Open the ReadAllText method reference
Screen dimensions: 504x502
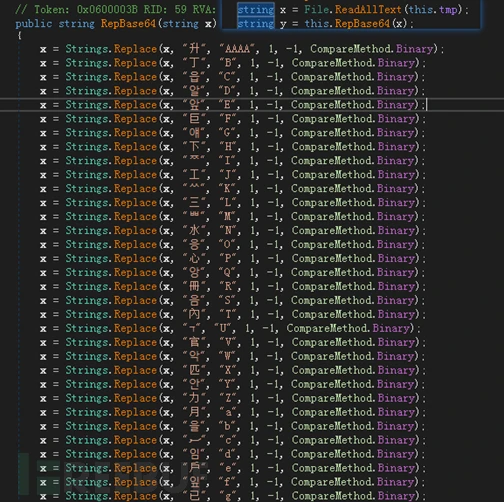click(368, 10)
